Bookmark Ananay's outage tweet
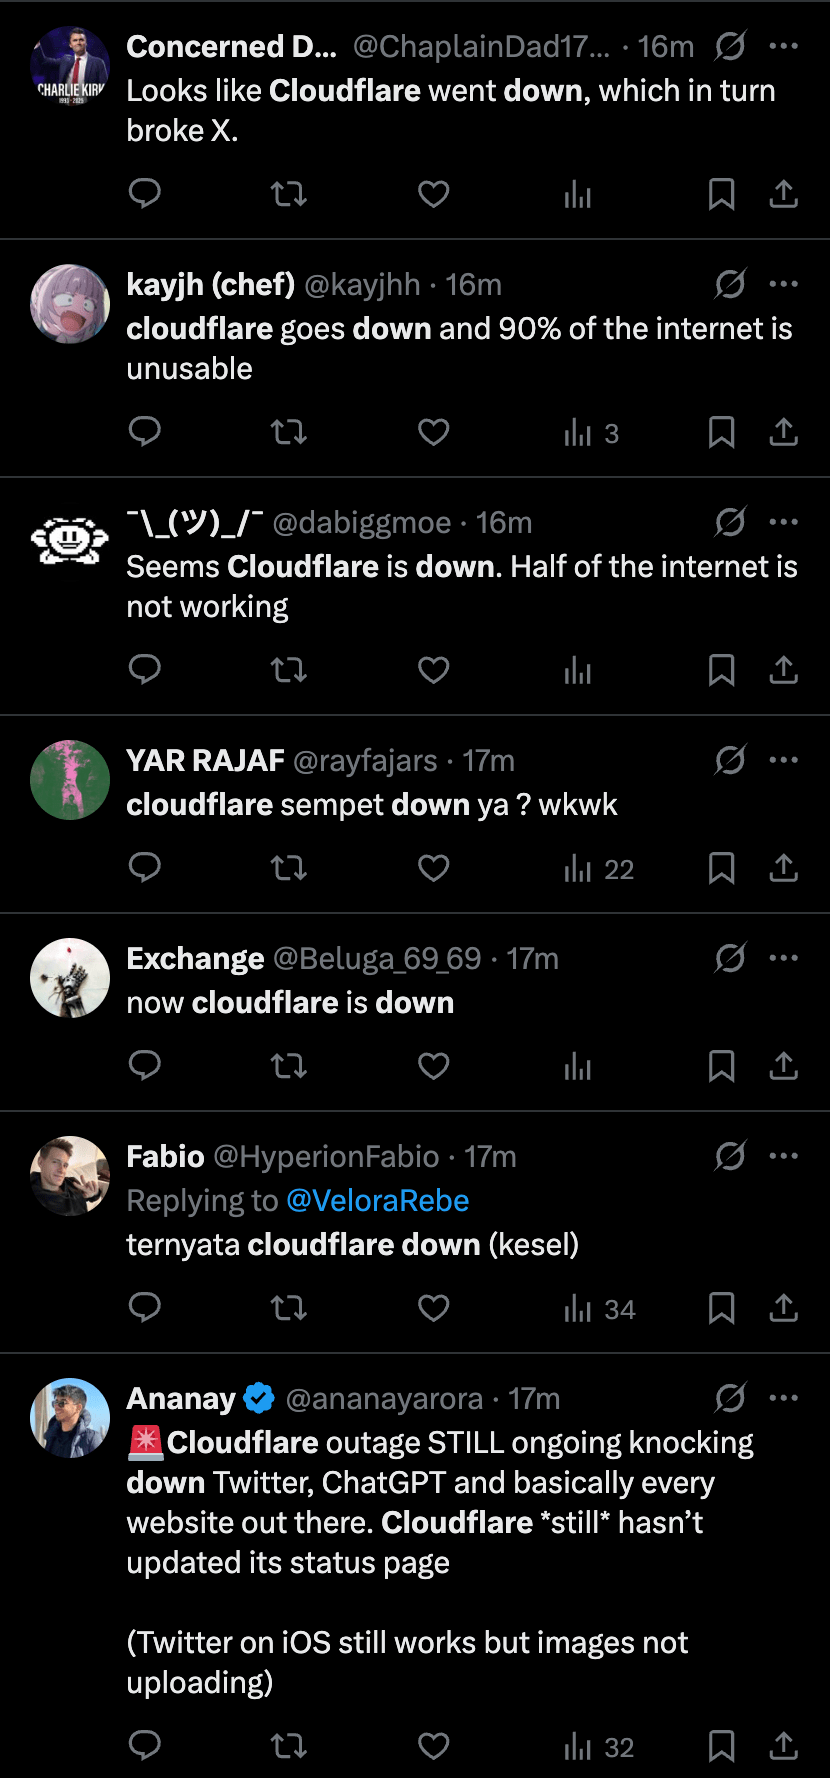This screenshot has width=830, height=1778. point(722,1746)
